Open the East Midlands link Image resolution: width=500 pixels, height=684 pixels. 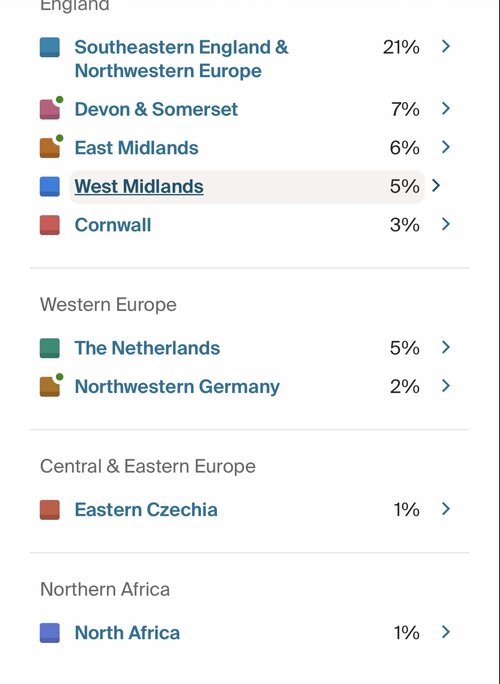[137, 148]
